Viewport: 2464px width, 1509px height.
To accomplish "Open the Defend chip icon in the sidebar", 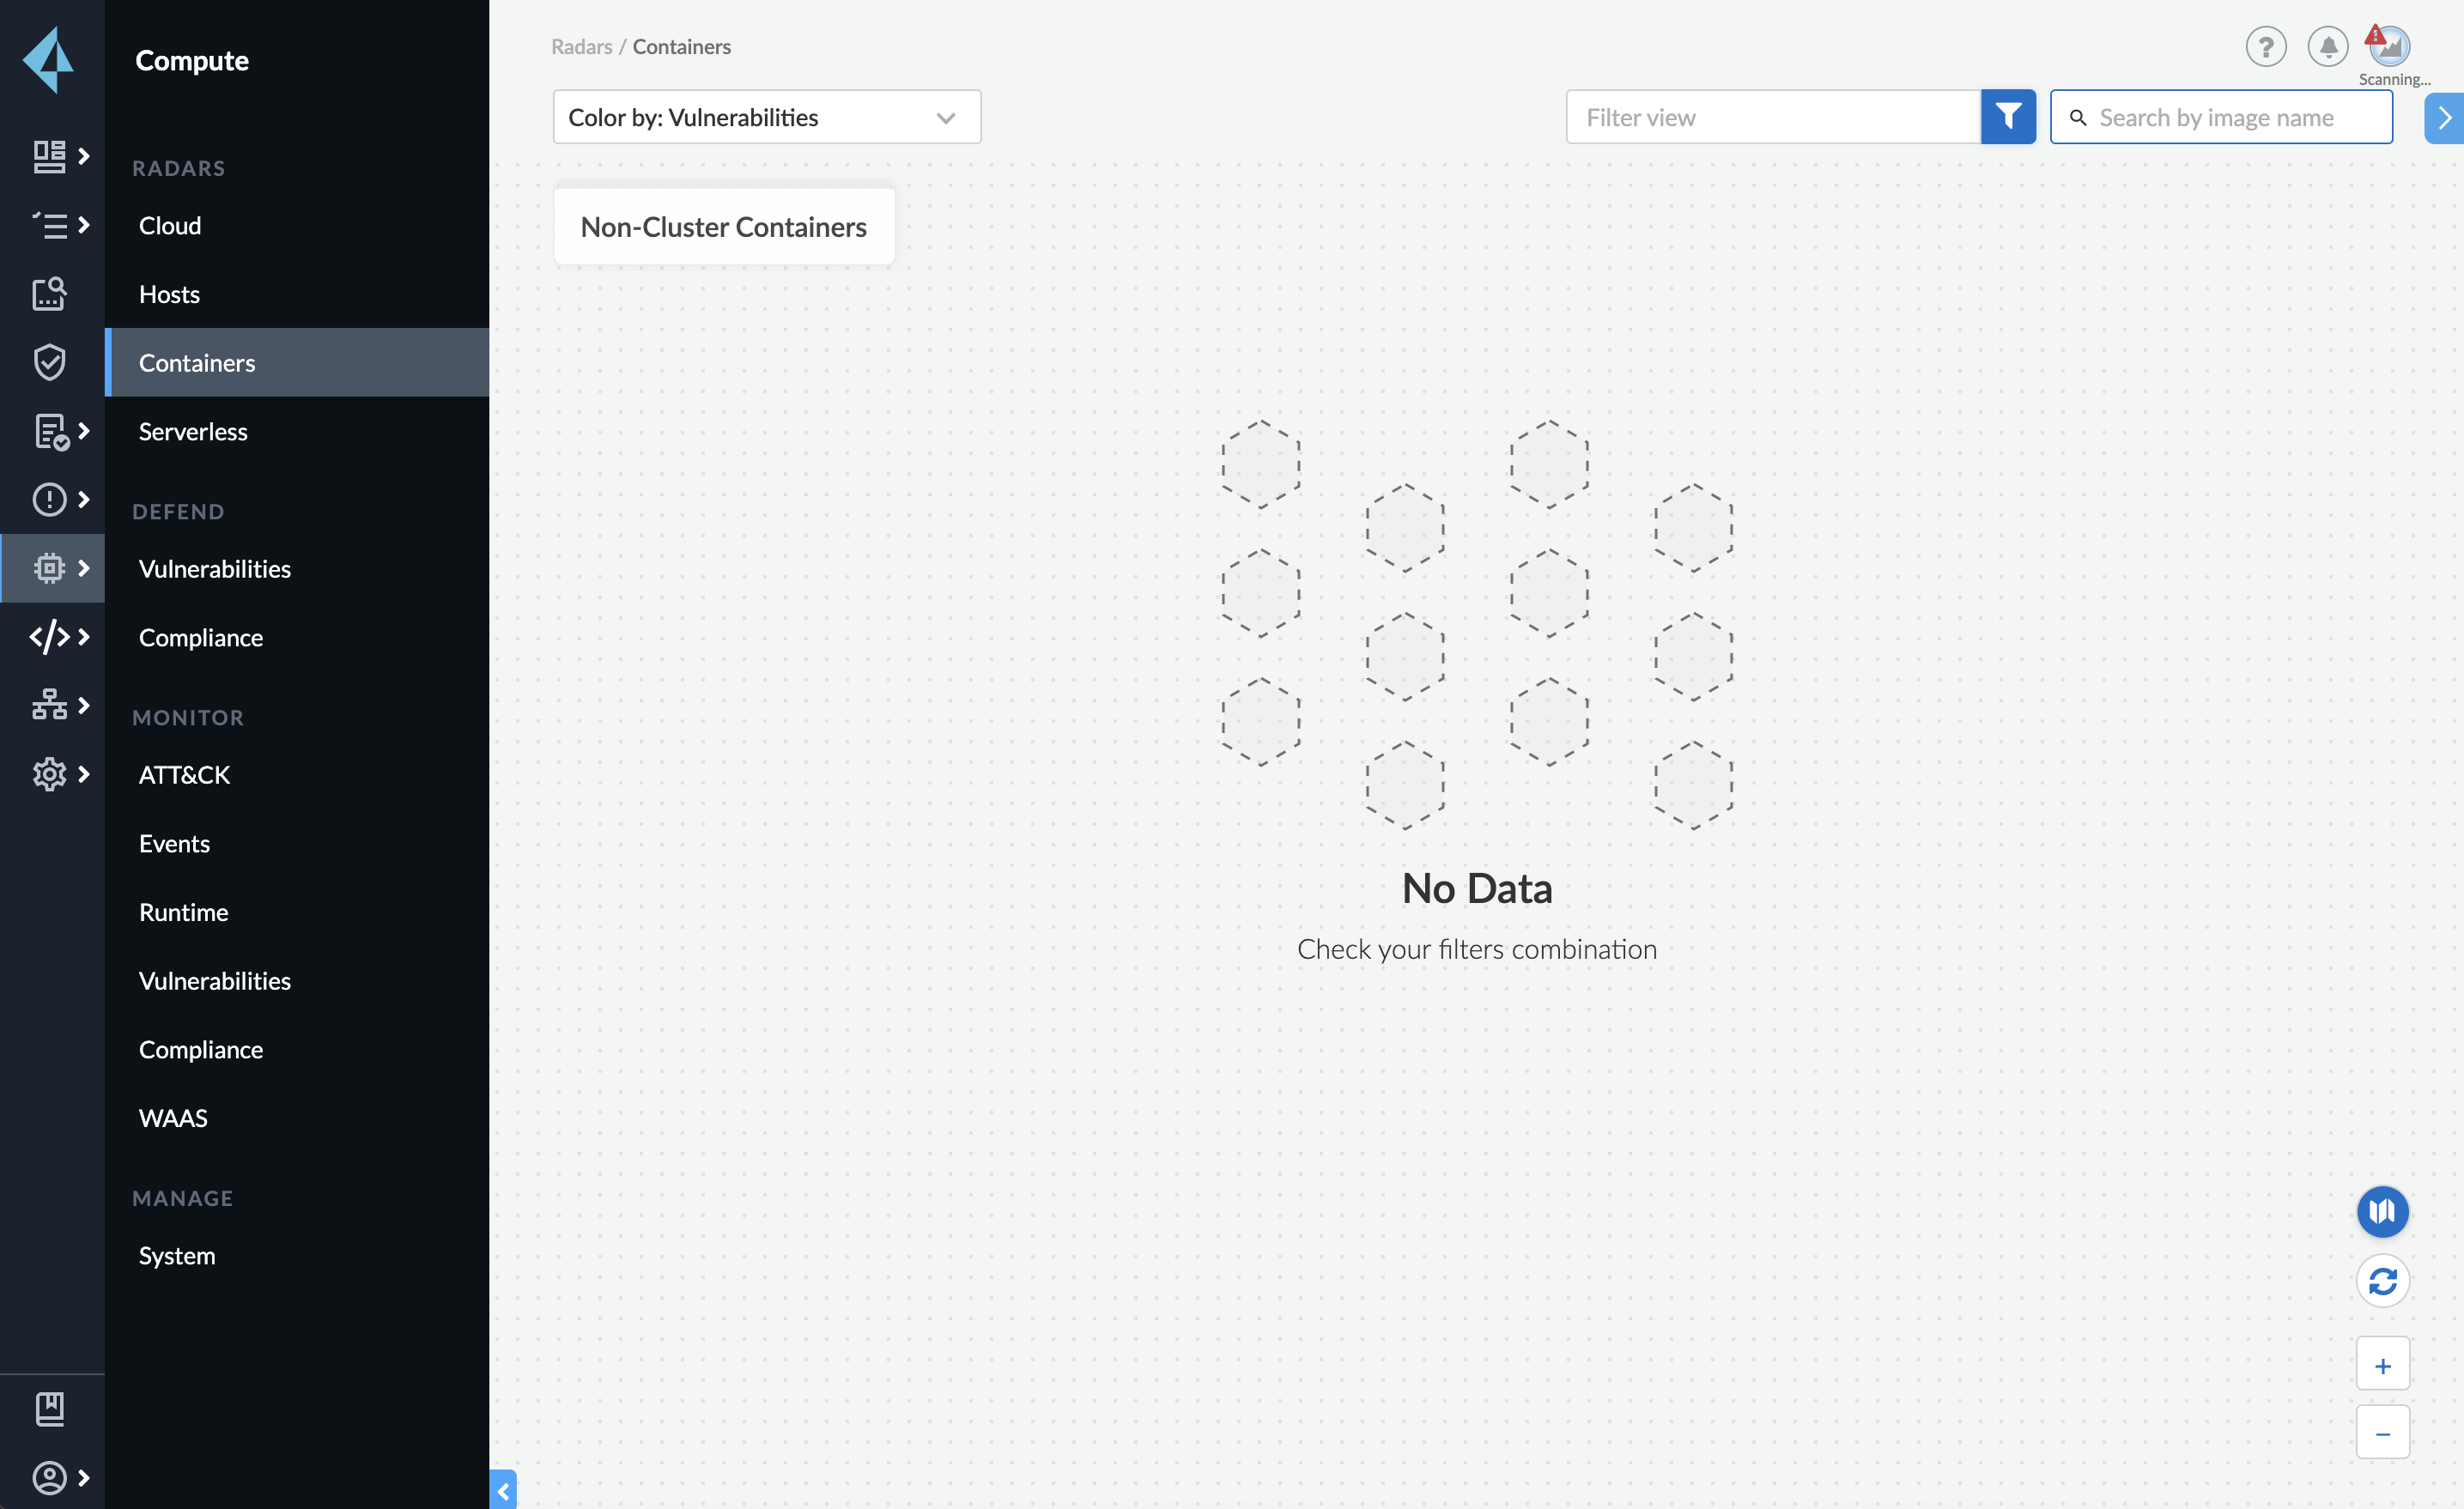I will coord(51,568).
